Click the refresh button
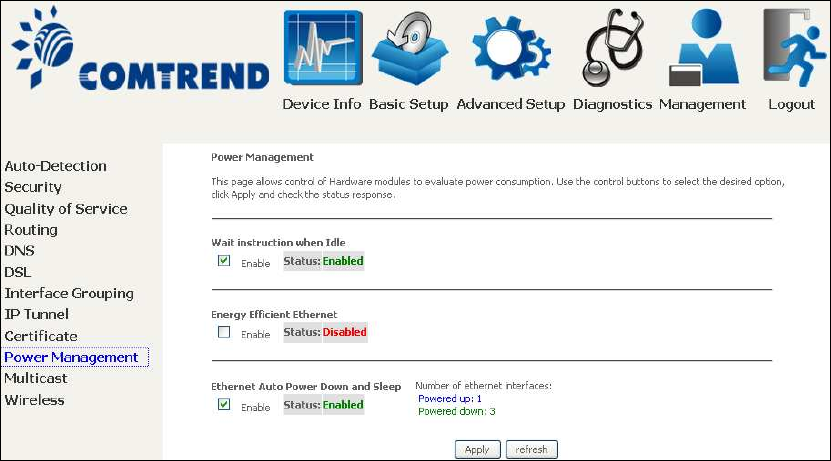 click(532, 449)
